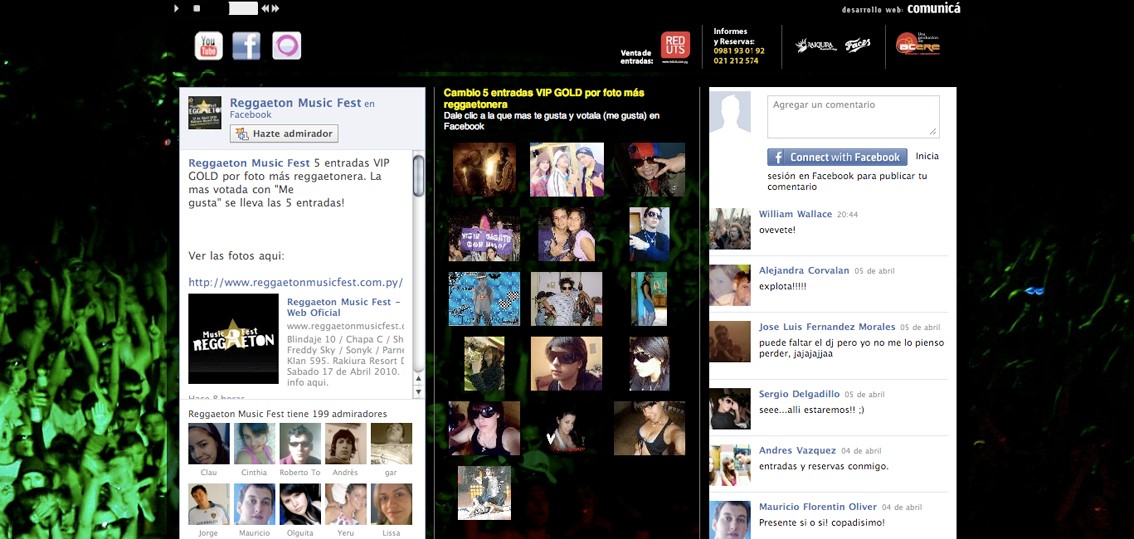Start music with the play button
Viewport: 1134px width, 539px height.
(x=176, y=9)
